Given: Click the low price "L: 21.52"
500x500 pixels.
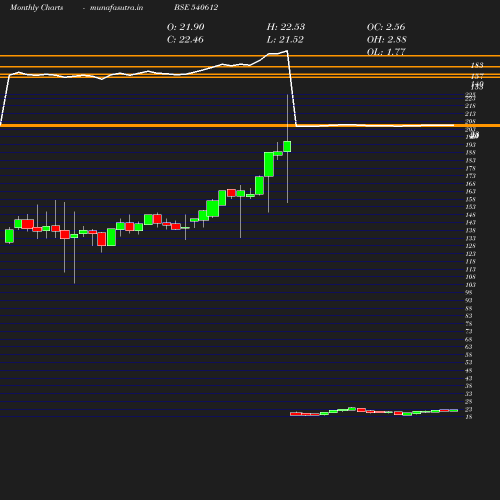Looking at the screenshot, I should coord(285,40).
